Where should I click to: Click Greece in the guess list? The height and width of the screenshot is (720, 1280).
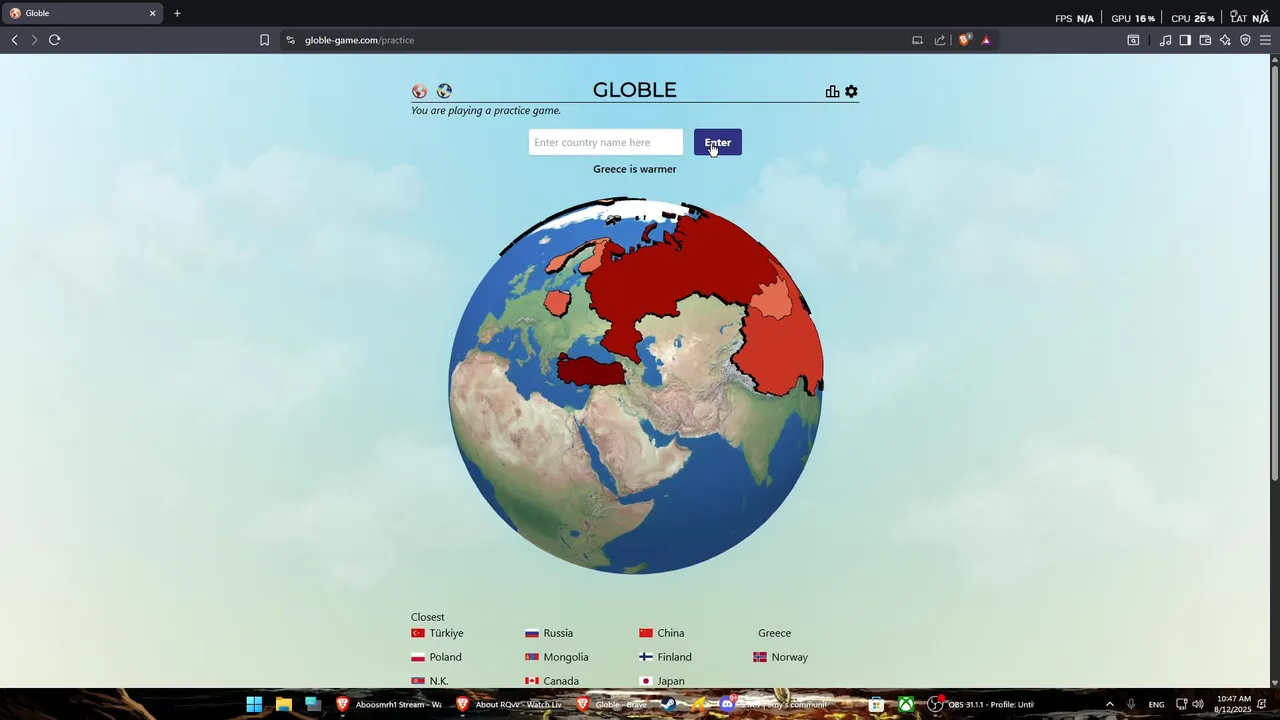774,633
